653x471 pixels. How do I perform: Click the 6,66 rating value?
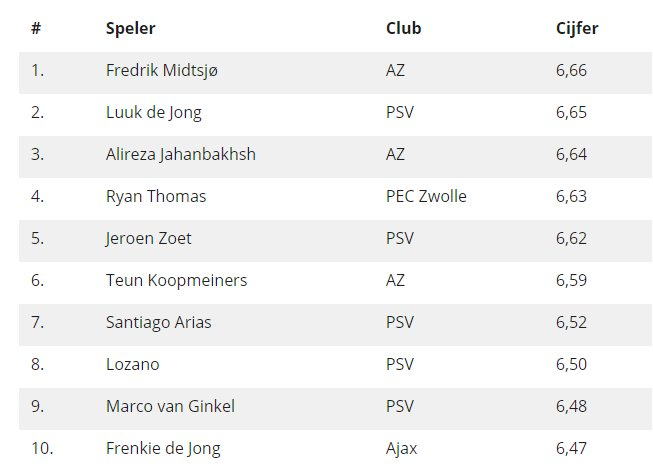point(571,70)
